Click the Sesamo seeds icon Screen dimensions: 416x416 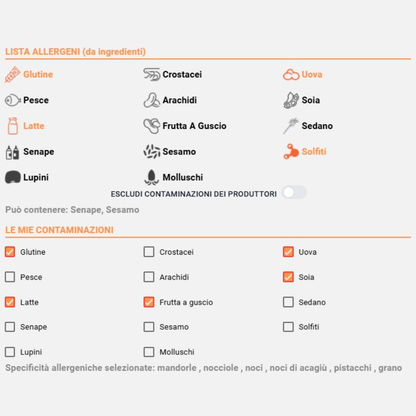152,151
